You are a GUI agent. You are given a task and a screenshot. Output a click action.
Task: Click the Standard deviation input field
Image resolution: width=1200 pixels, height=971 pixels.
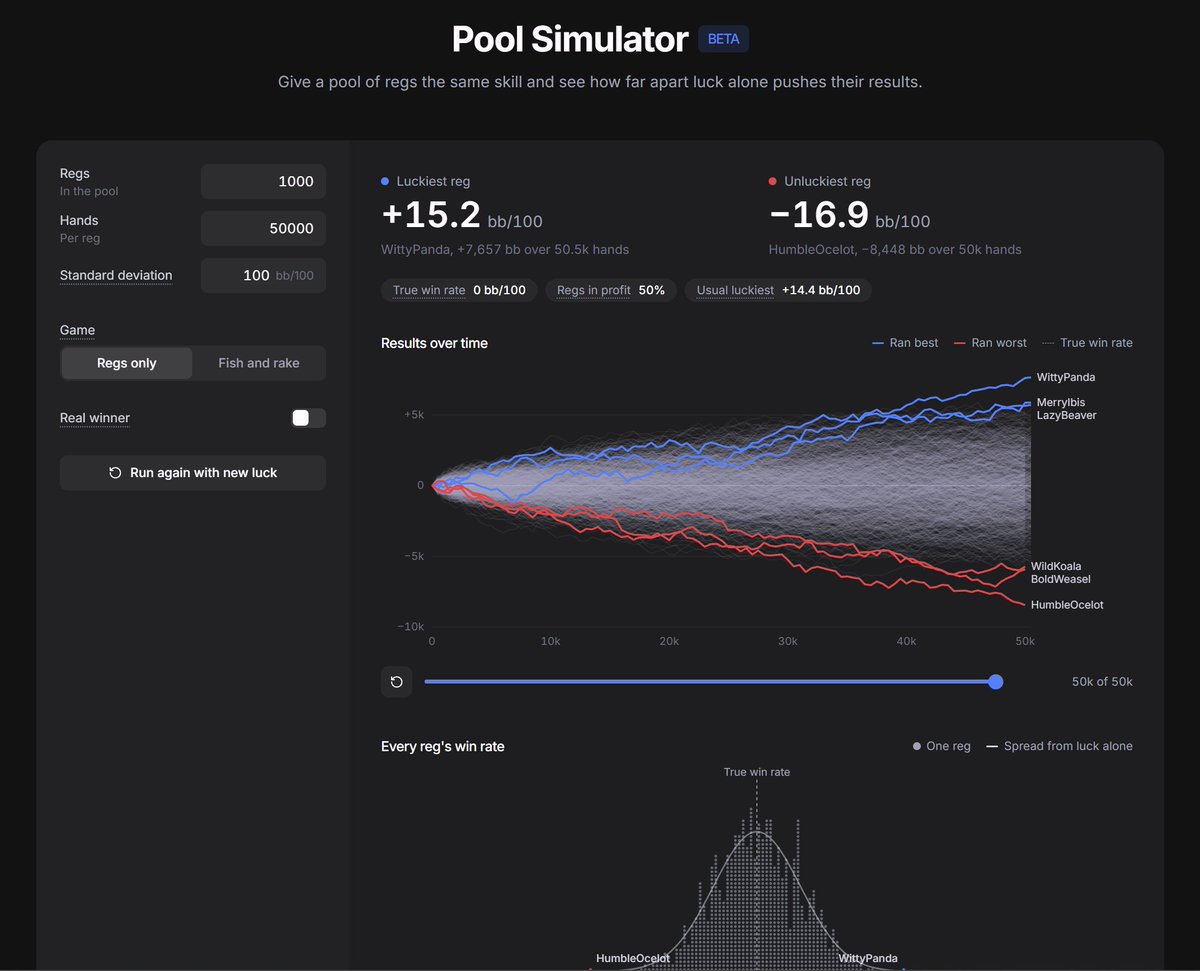pos(263,275)
